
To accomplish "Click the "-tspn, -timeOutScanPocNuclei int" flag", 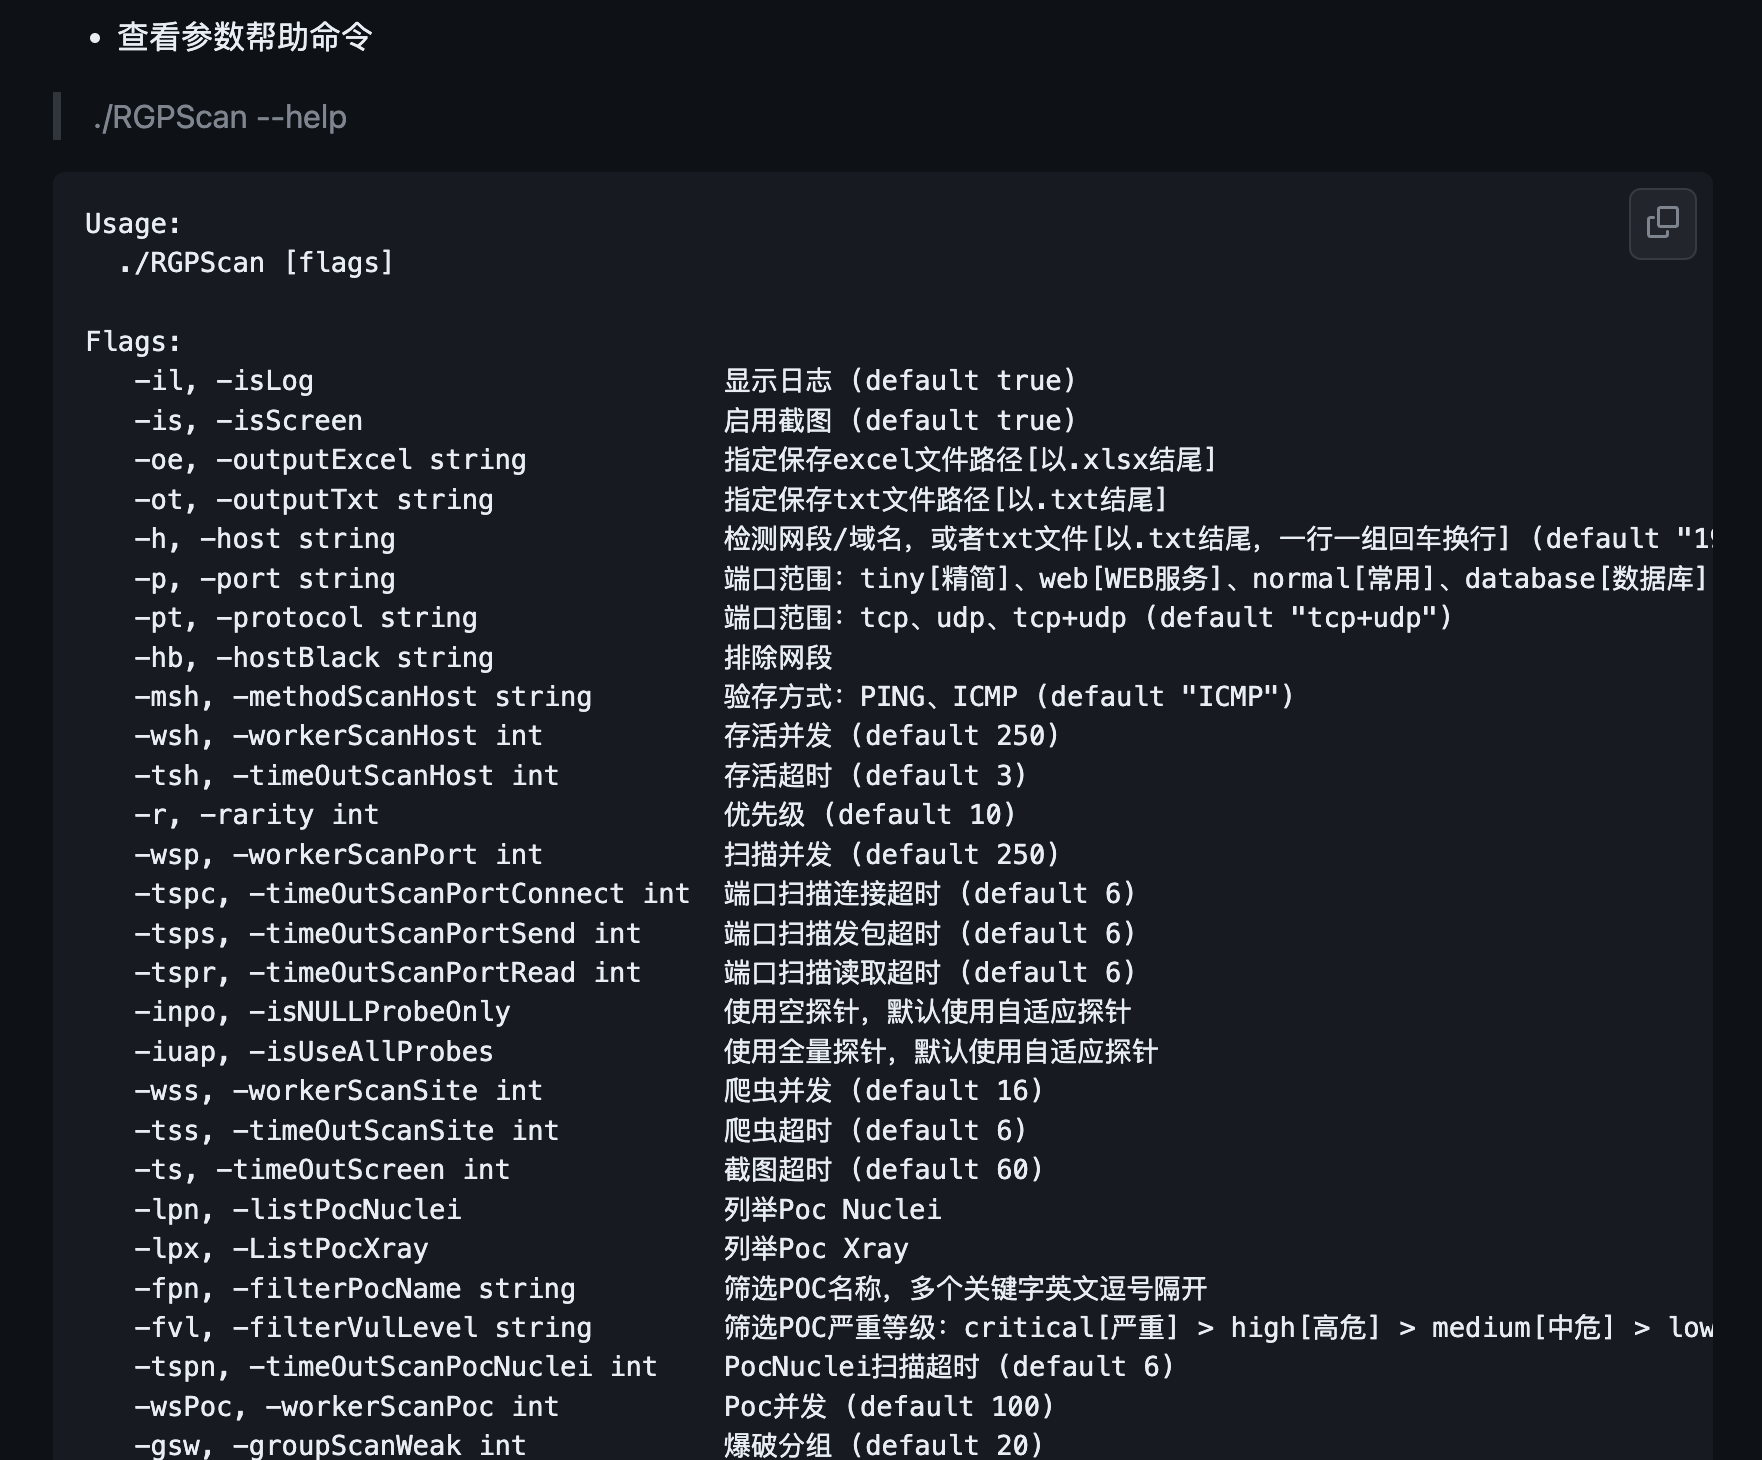I will pos(396,1367).
